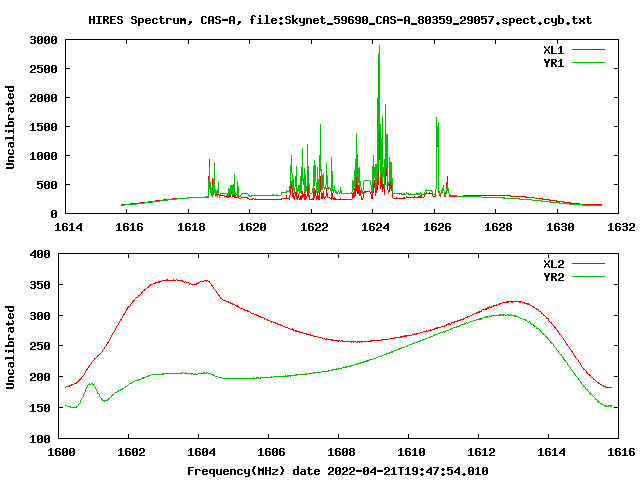Select the YR1 legend label
Viewport: 640px width, 480px height.
click(553, 63)
